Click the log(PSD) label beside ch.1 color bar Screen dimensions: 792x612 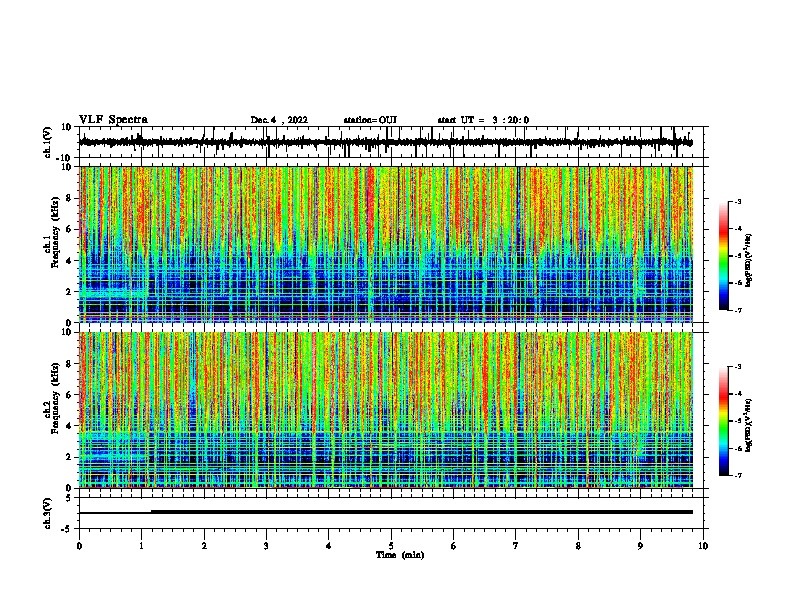pyautogui.click(x=748, y=260)
